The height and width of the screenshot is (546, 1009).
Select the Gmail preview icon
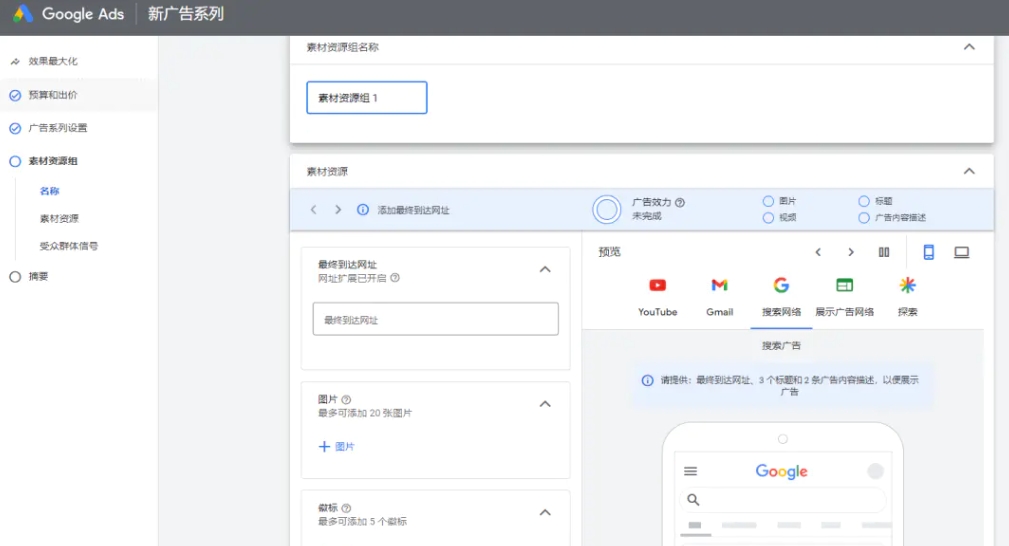(719, 286)
